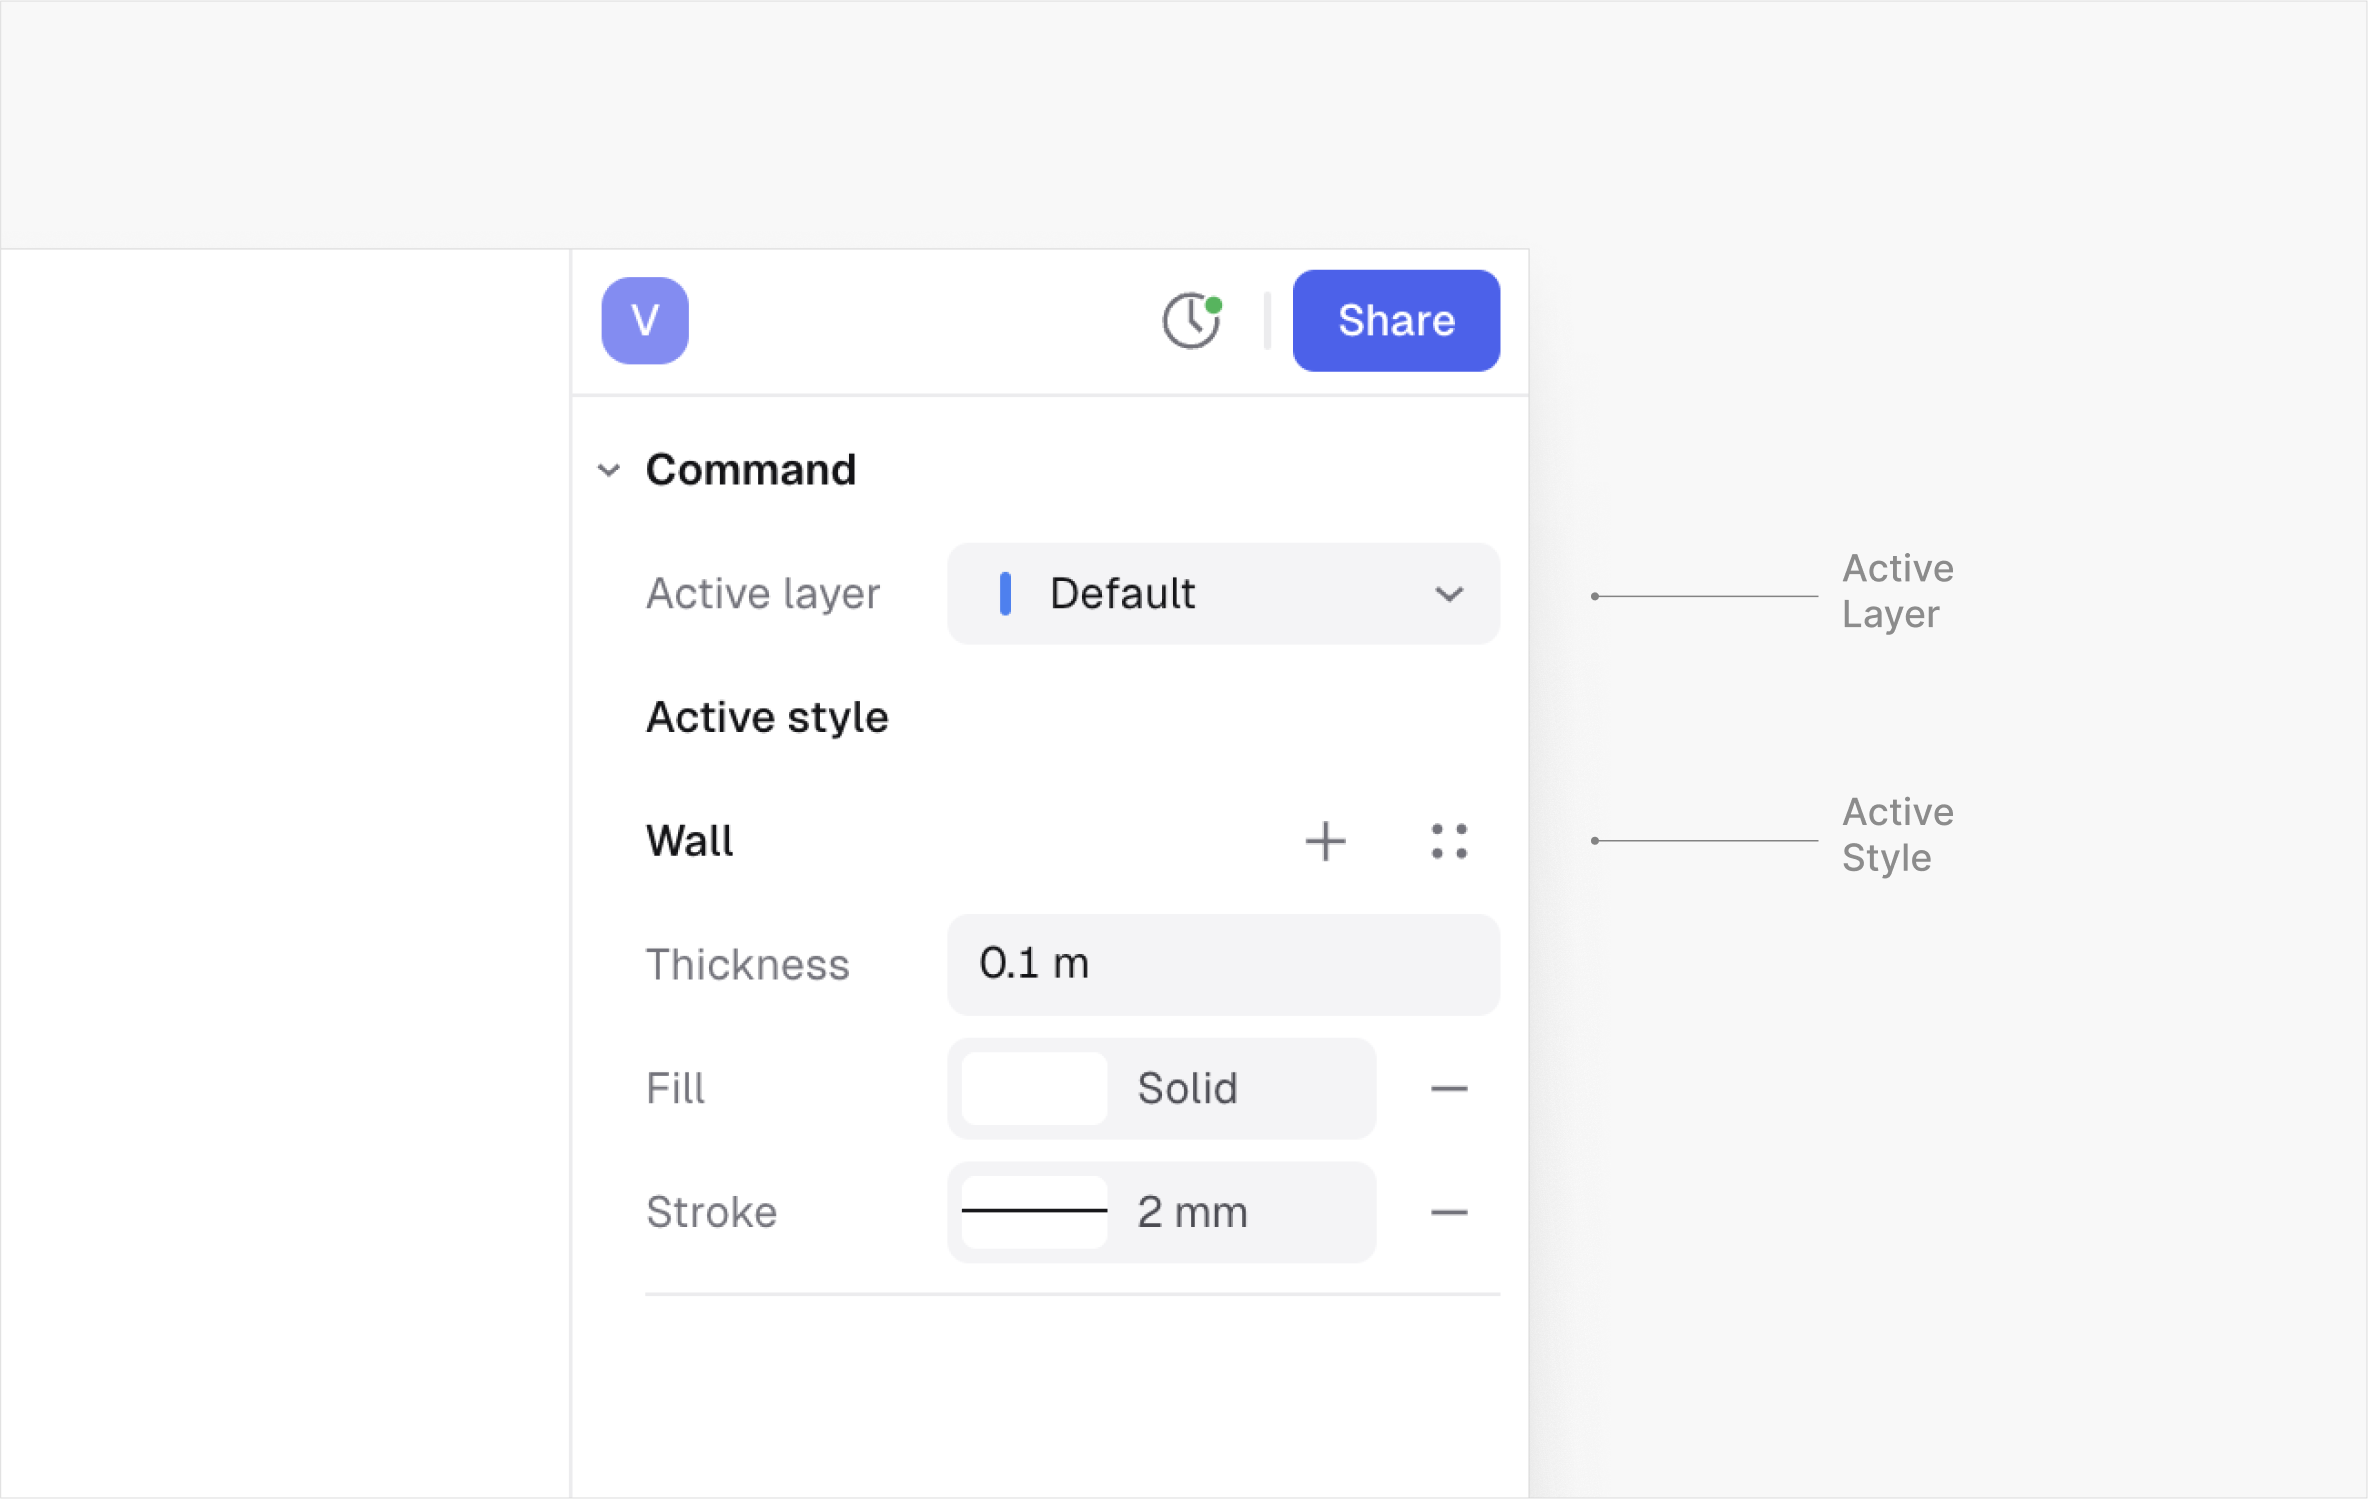Screen dimensions: 2368x1499
Task: Click the Active layer dropdown arrow
Action: pos(1449,595)
